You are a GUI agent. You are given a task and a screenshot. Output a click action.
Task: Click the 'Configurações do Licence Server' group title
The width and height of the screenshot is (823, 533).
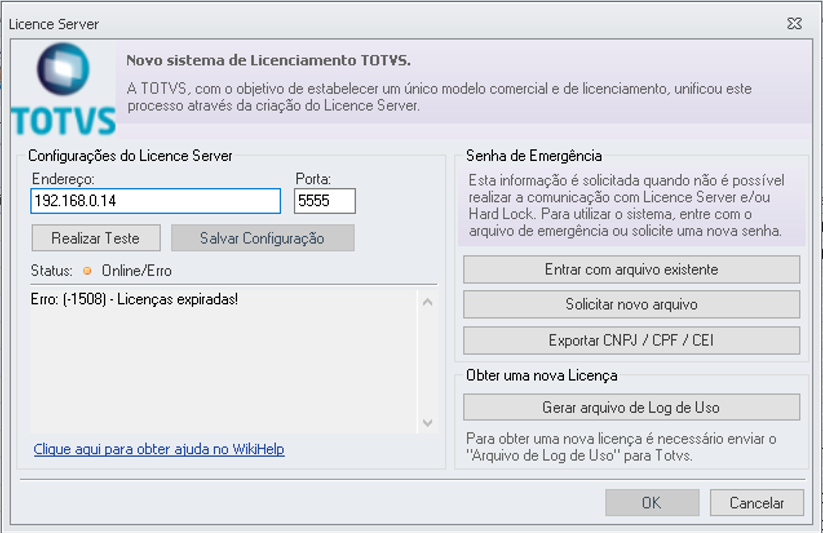[130, 156]
